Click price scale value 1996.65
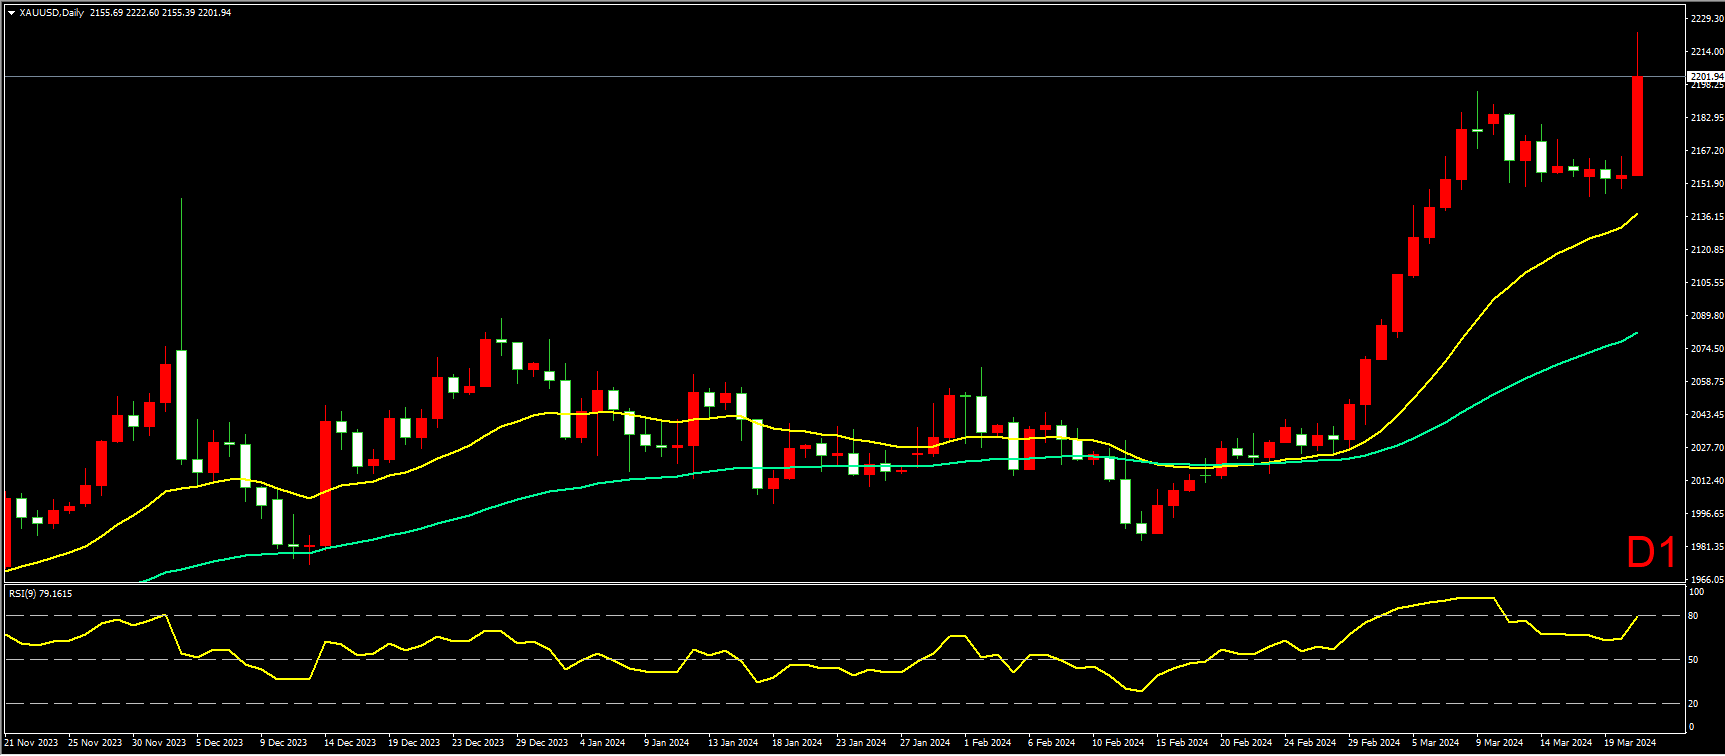Image resolution: width=1725 pixels, height=756 pixels. coord(1706,514)
